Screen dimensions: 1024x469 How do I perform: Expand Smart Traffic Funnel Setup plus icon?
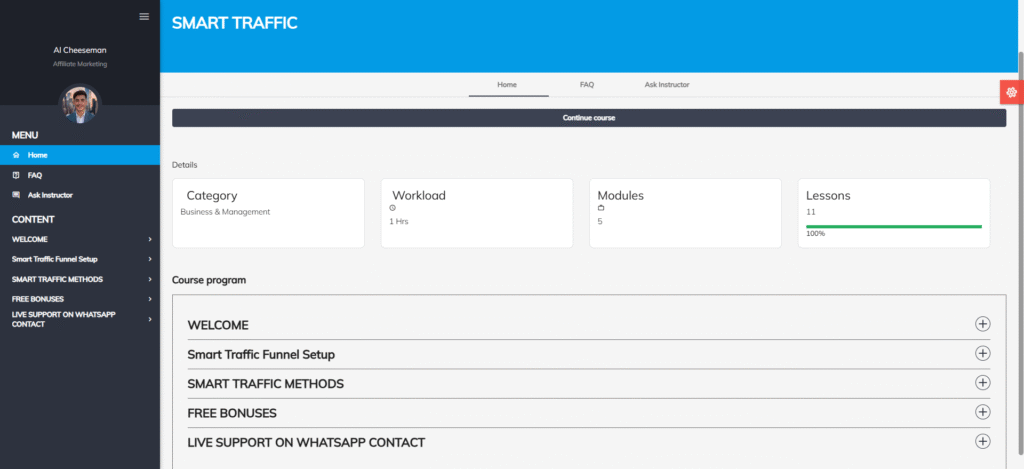982,353
